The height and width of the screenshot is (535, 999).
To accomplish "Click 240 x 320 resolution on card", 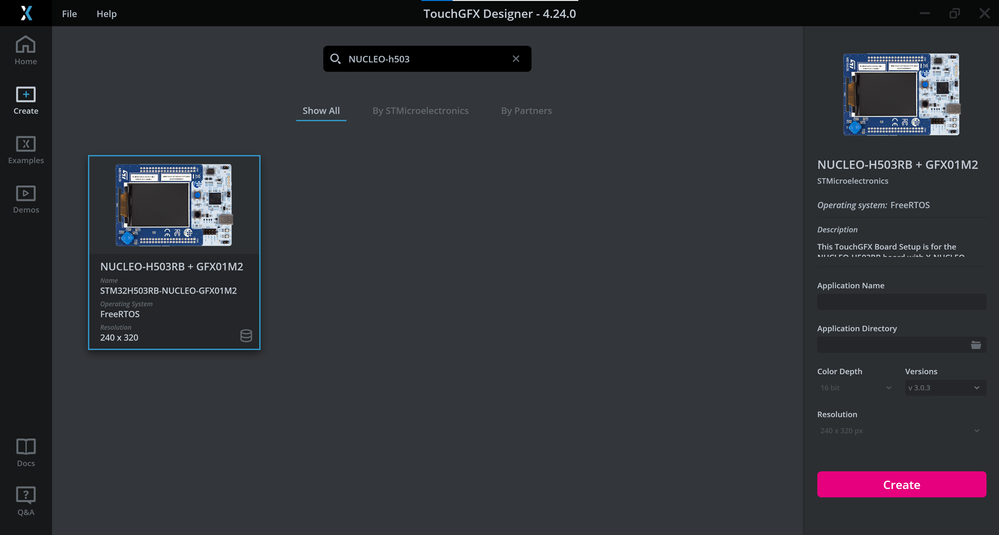I will (119, 338).
